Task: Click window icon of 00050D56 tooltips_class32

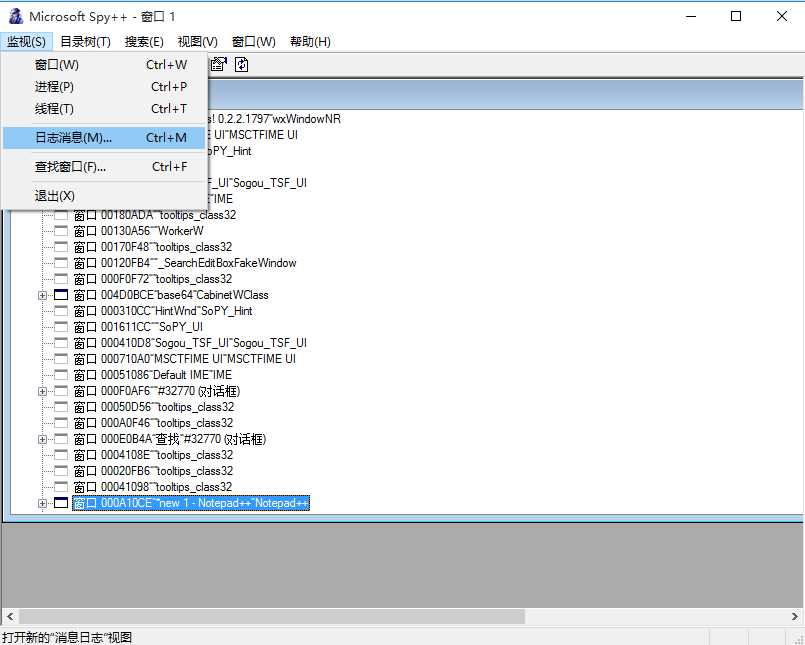Action: click(x=61, y=407)
